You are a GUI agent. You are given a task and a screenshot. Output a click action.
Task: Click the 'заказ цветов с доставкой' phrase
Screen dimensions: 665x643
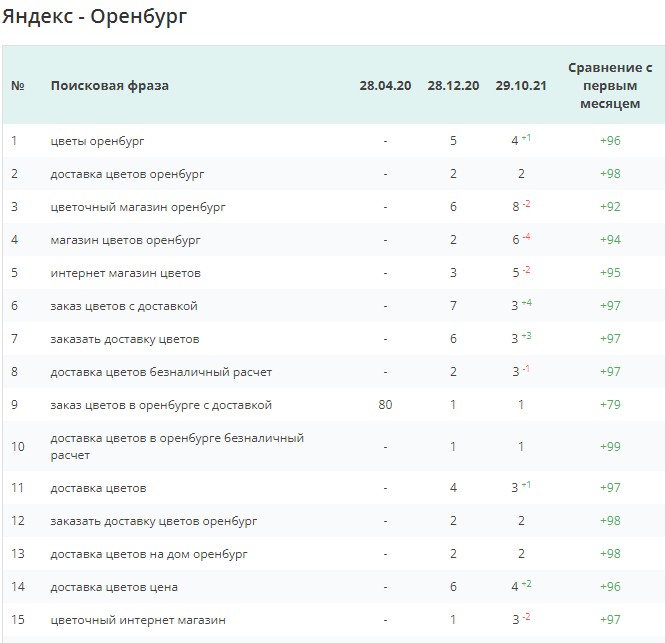(124, 306)
